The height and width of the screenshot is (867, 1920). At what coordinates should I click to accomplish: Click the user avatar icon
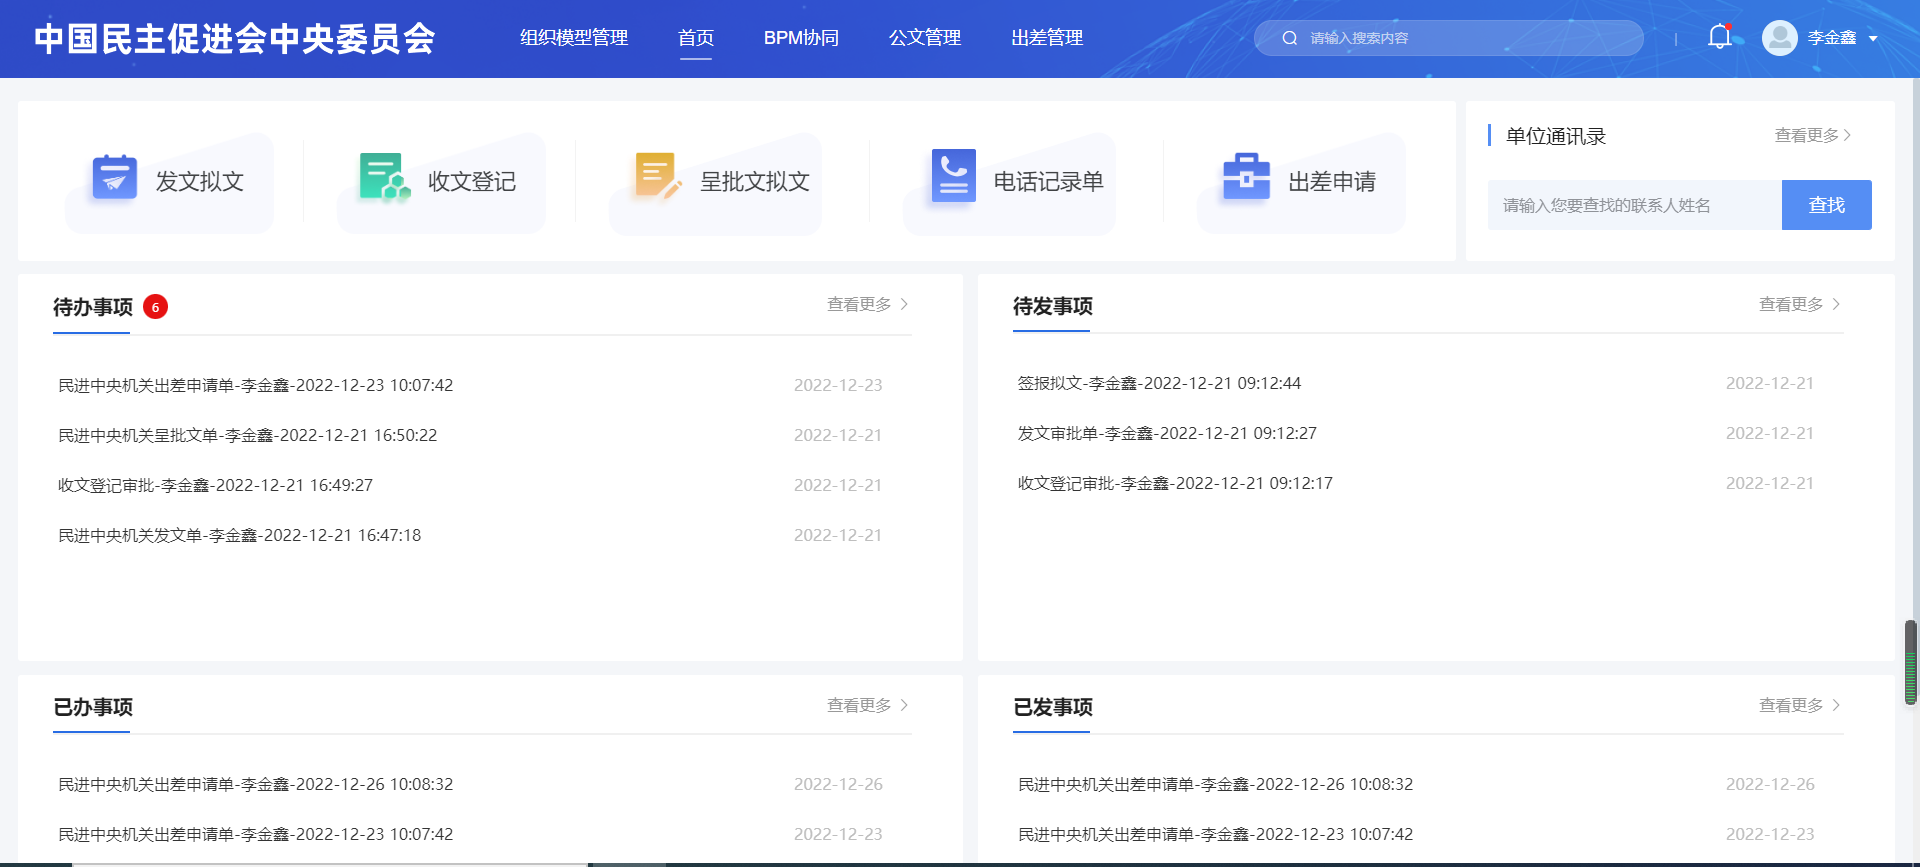tap(1779, 38)
